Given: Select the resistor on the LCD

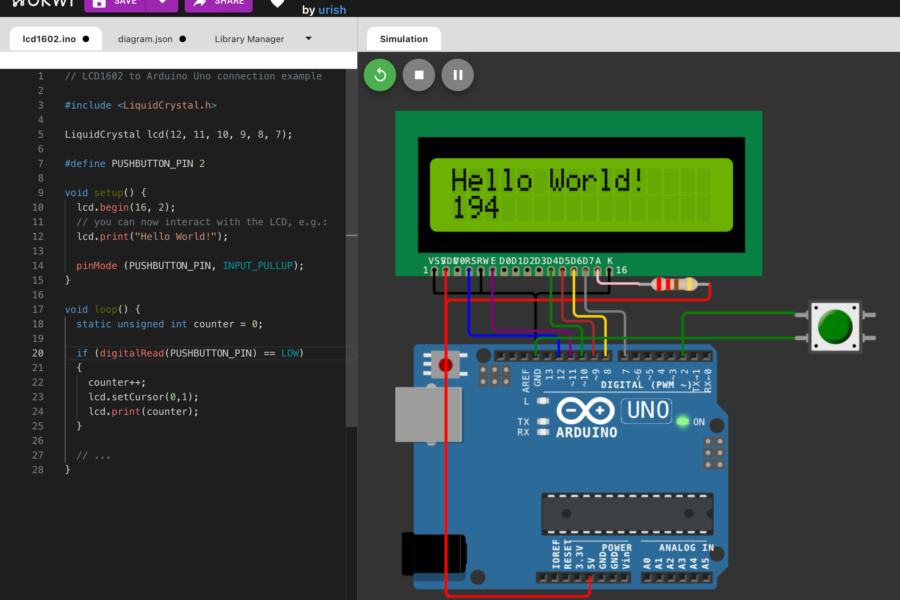Looking at the screenshot, I should tap(674, 284).
